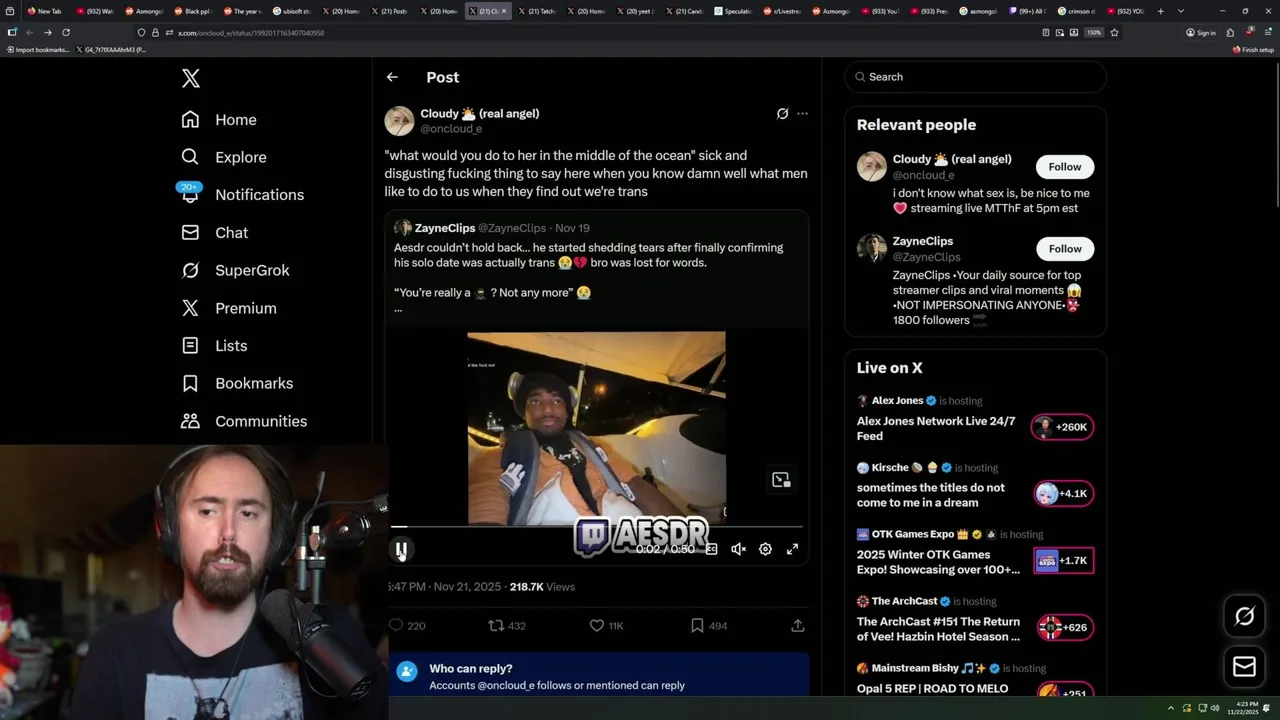This screenshot has width=1280, height=720.
Task: Open ZayneClips name in the quoted post
Action: [444, 228]
